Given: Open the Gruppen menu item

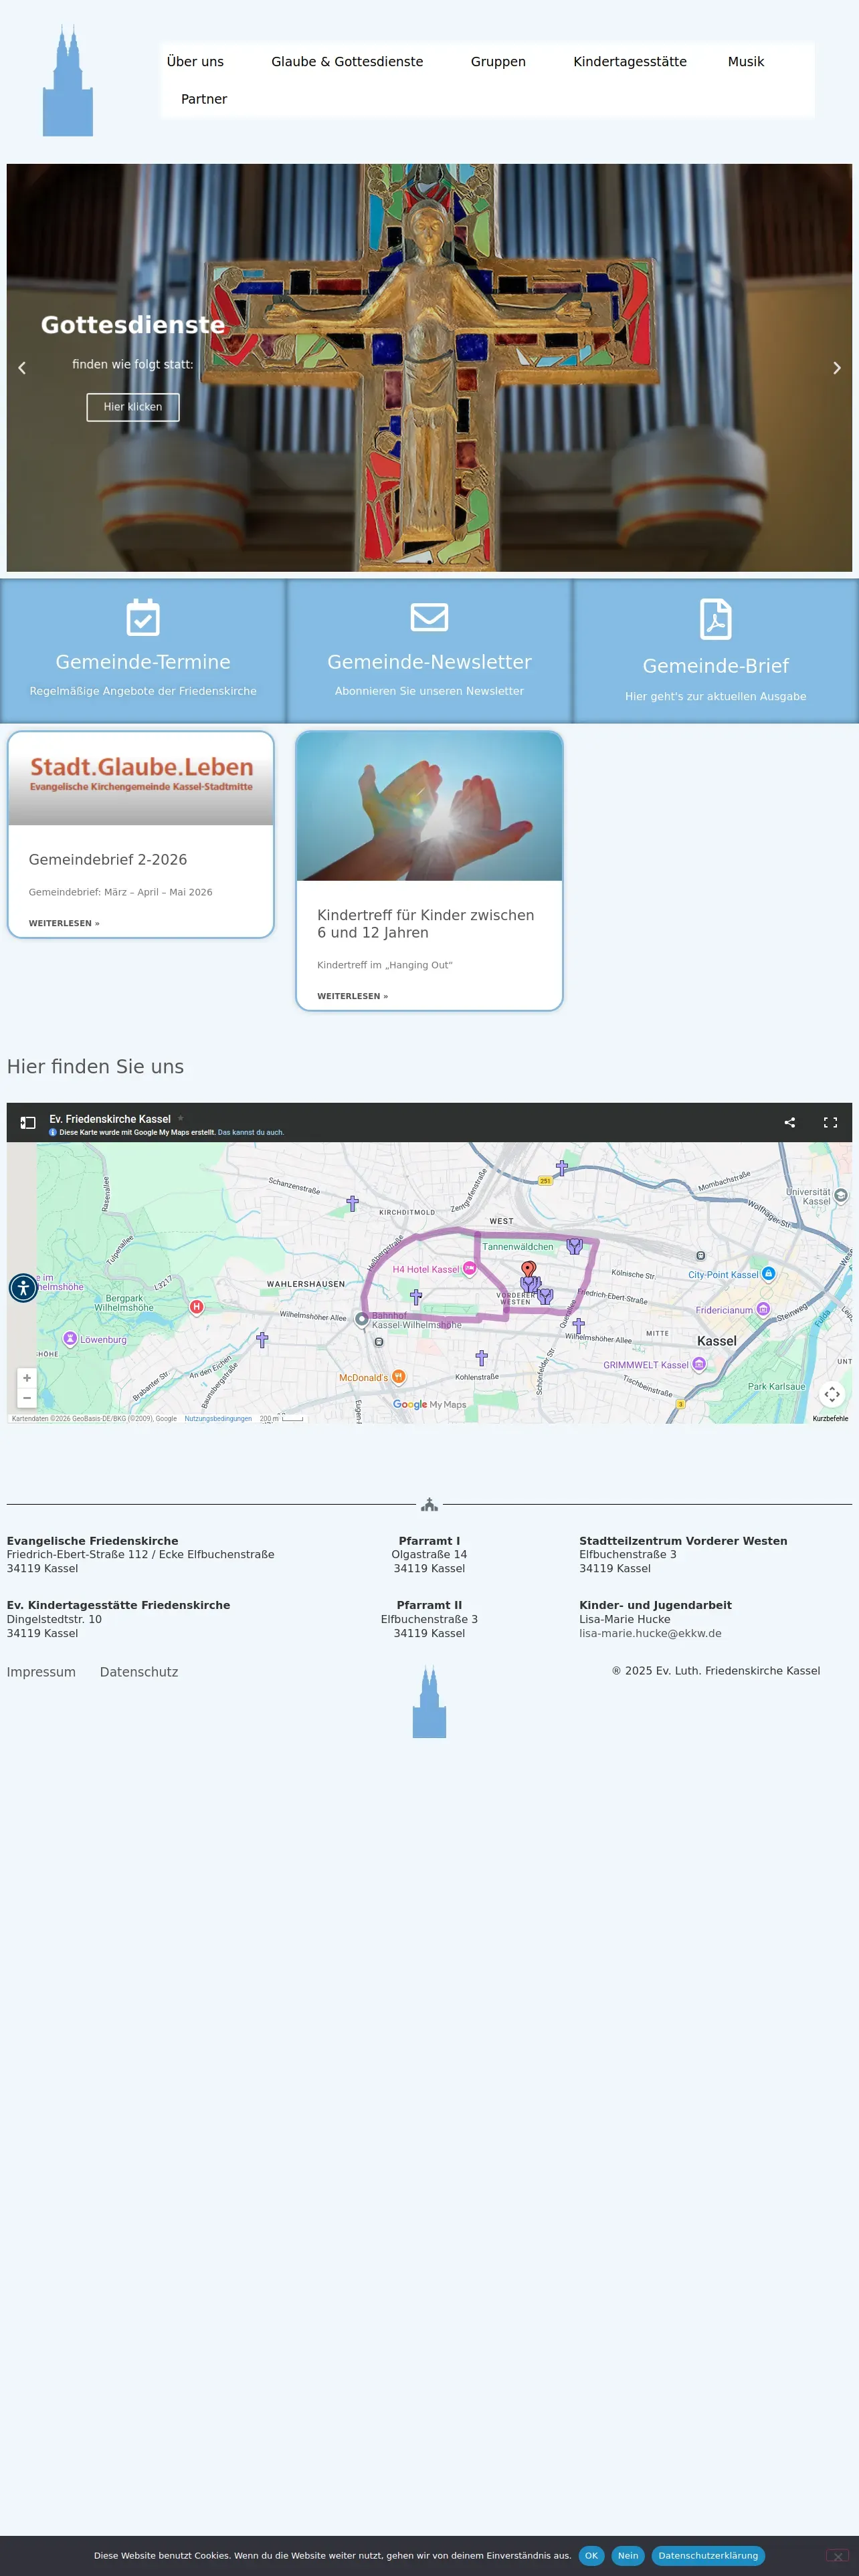Looking at the screenshot, I should (498, 62).
